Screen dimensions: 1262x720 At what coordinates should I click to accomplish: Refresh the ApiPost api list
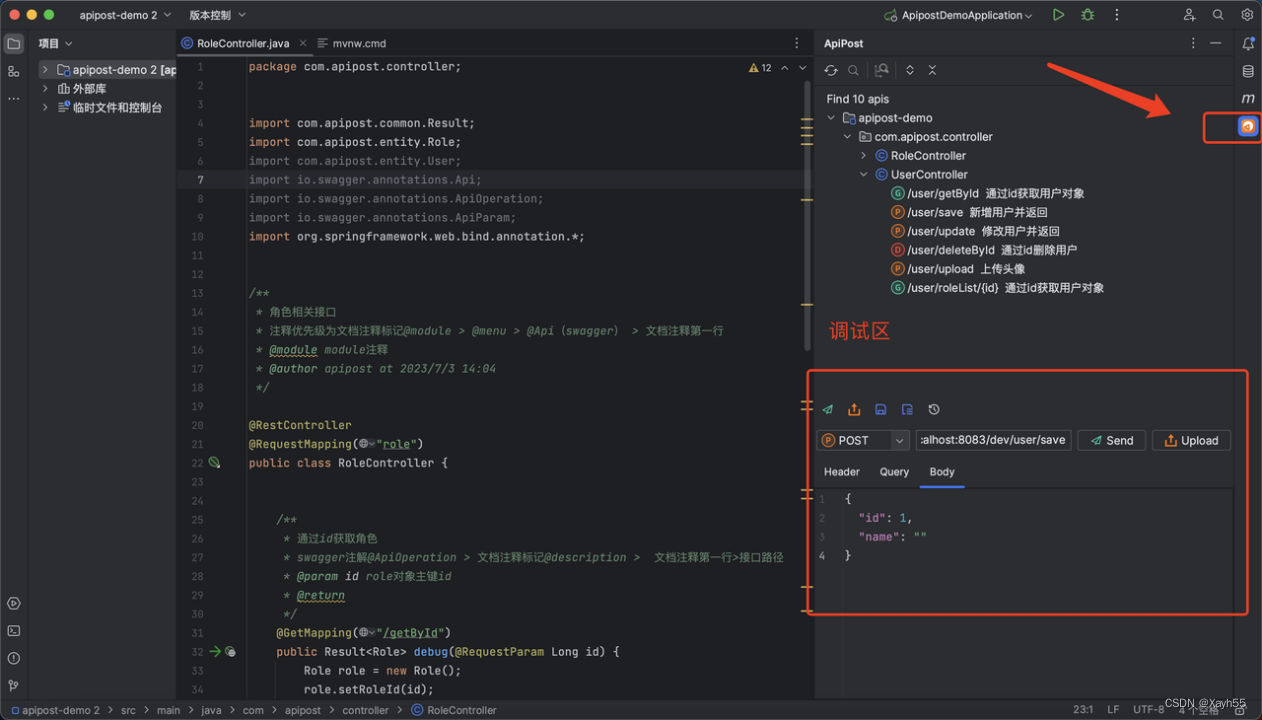coord(830,70)
